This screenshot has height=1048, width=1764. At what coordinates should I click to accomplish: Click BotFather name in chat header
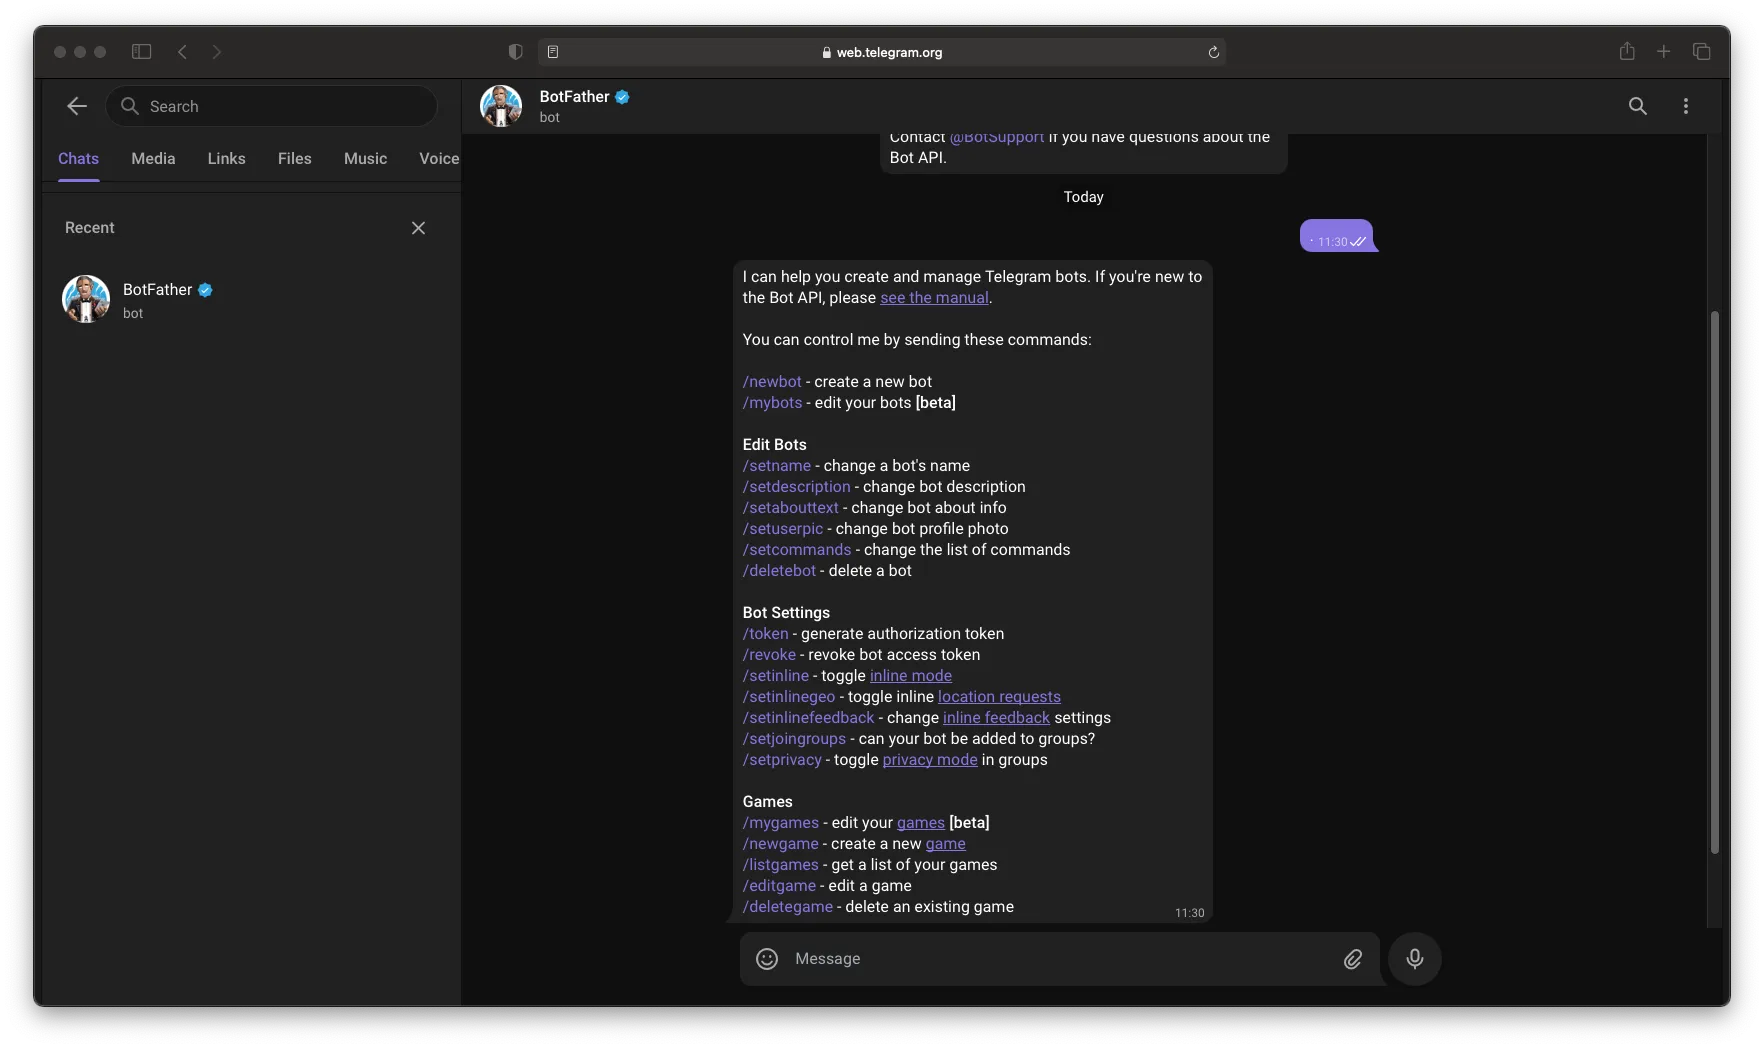point(574,97)
